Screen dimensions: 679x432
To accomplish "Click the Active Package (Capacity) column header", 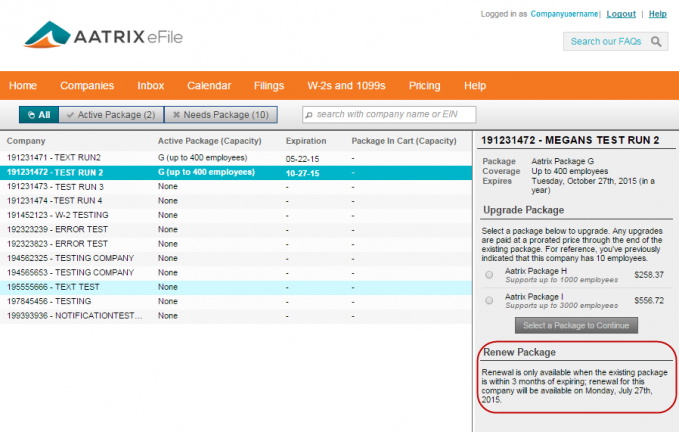I will point(210,141).
